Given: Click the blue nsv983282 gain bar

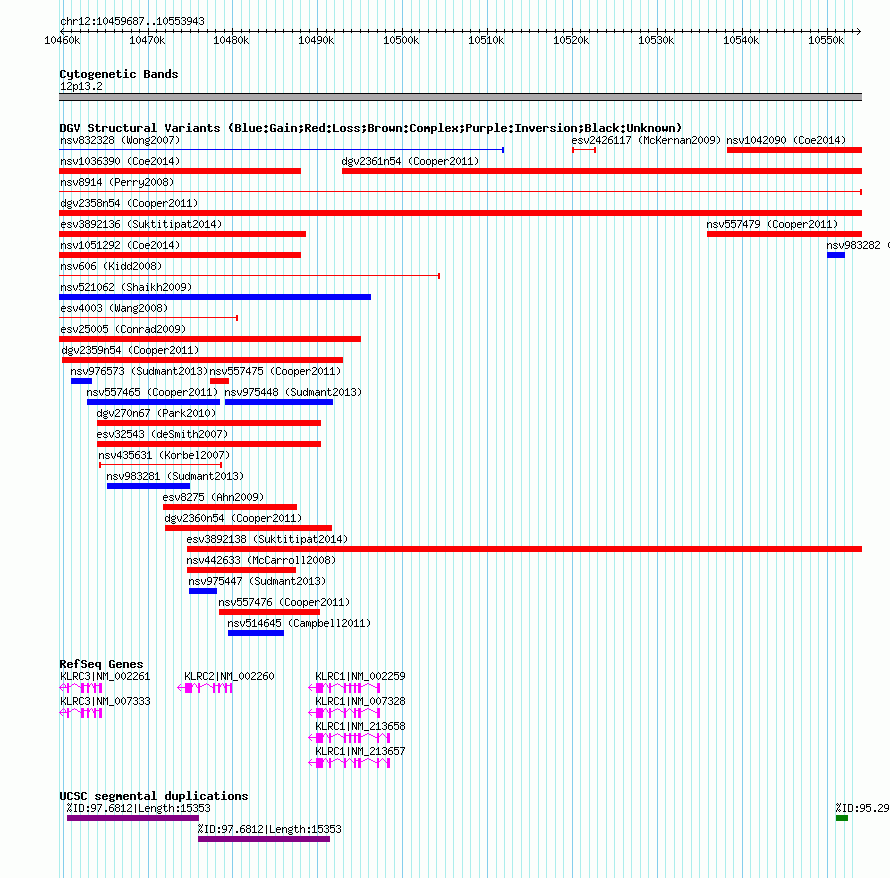Looking at the screenshot, I should click(836, 255).
